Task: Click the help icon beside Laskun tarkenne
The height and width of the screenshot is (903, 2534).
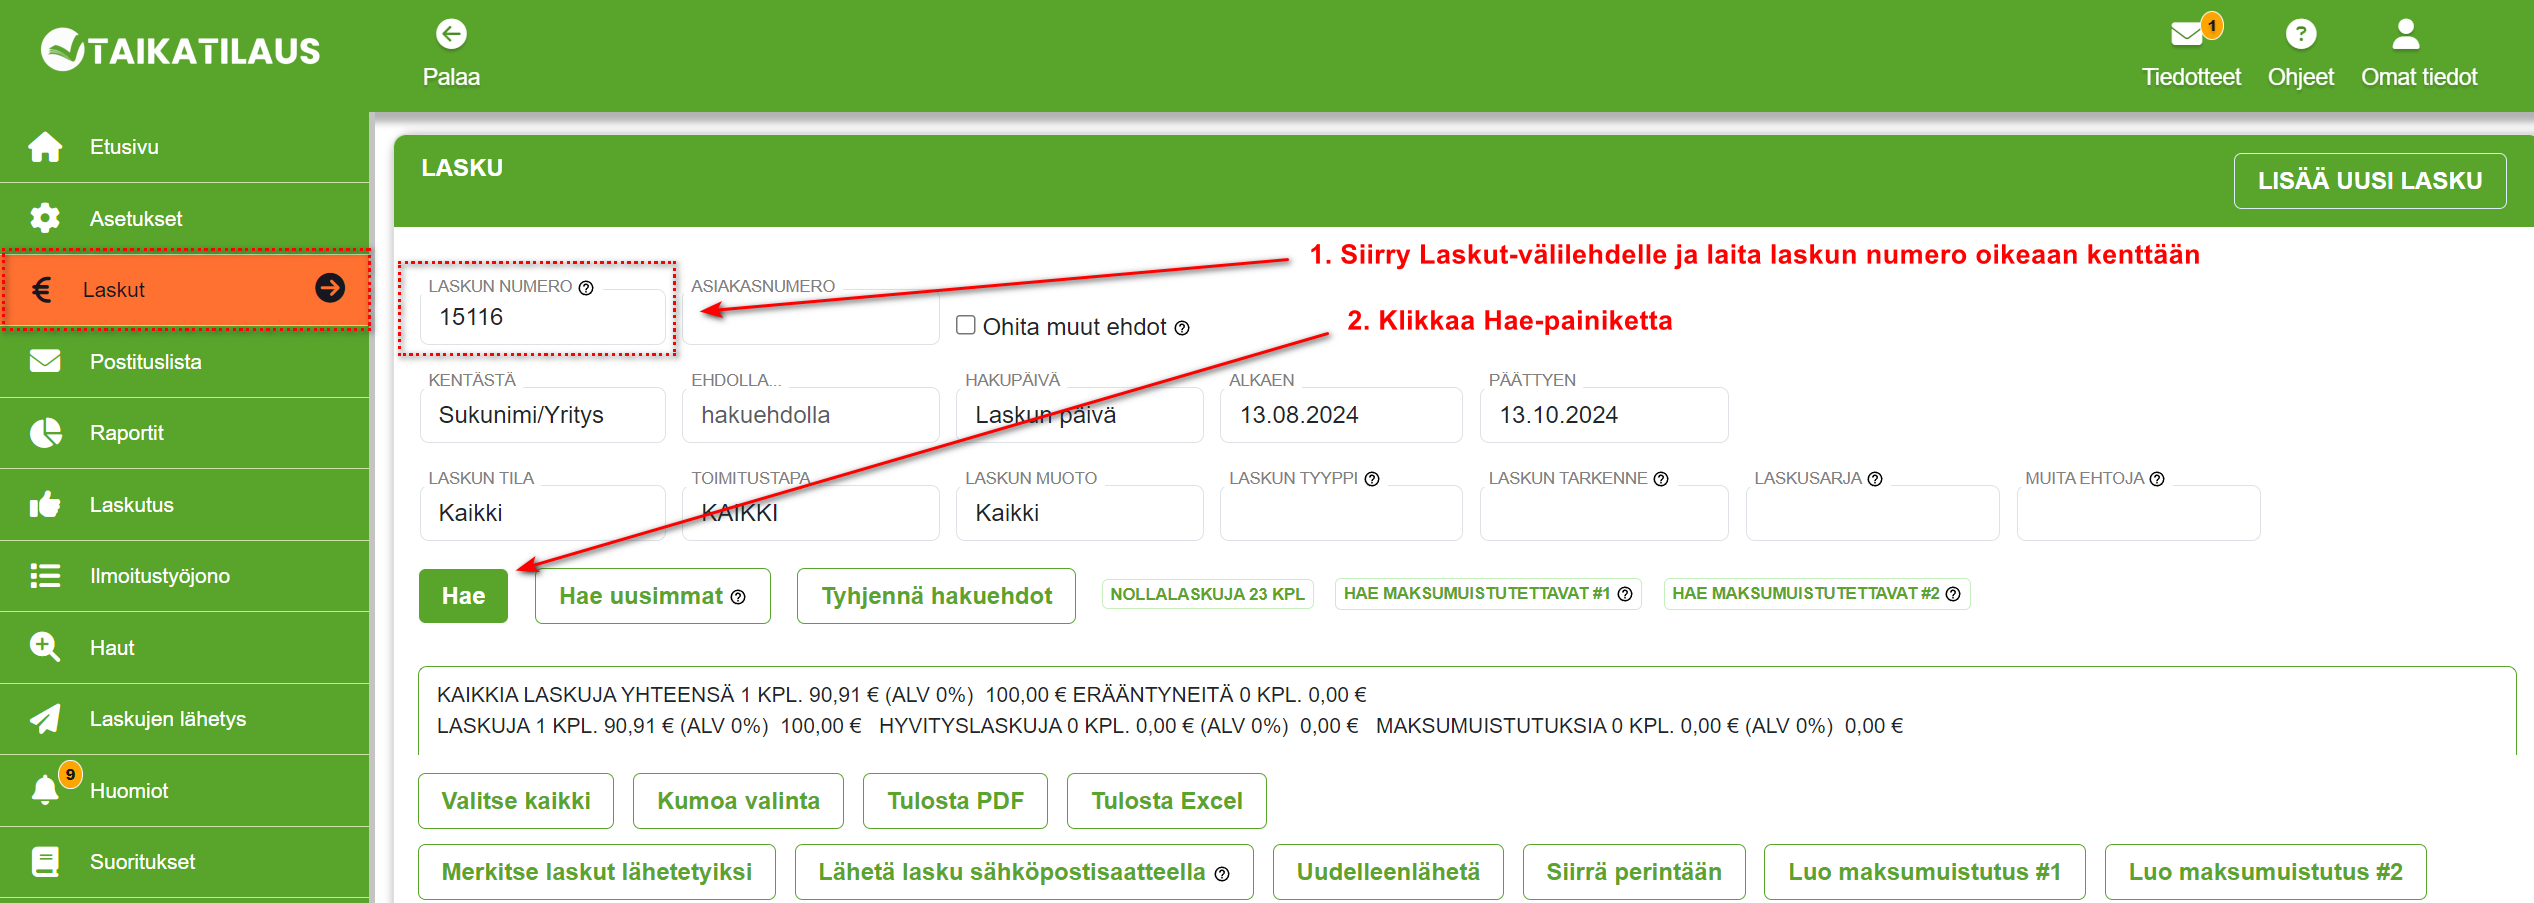Action: pos(1661,479)
